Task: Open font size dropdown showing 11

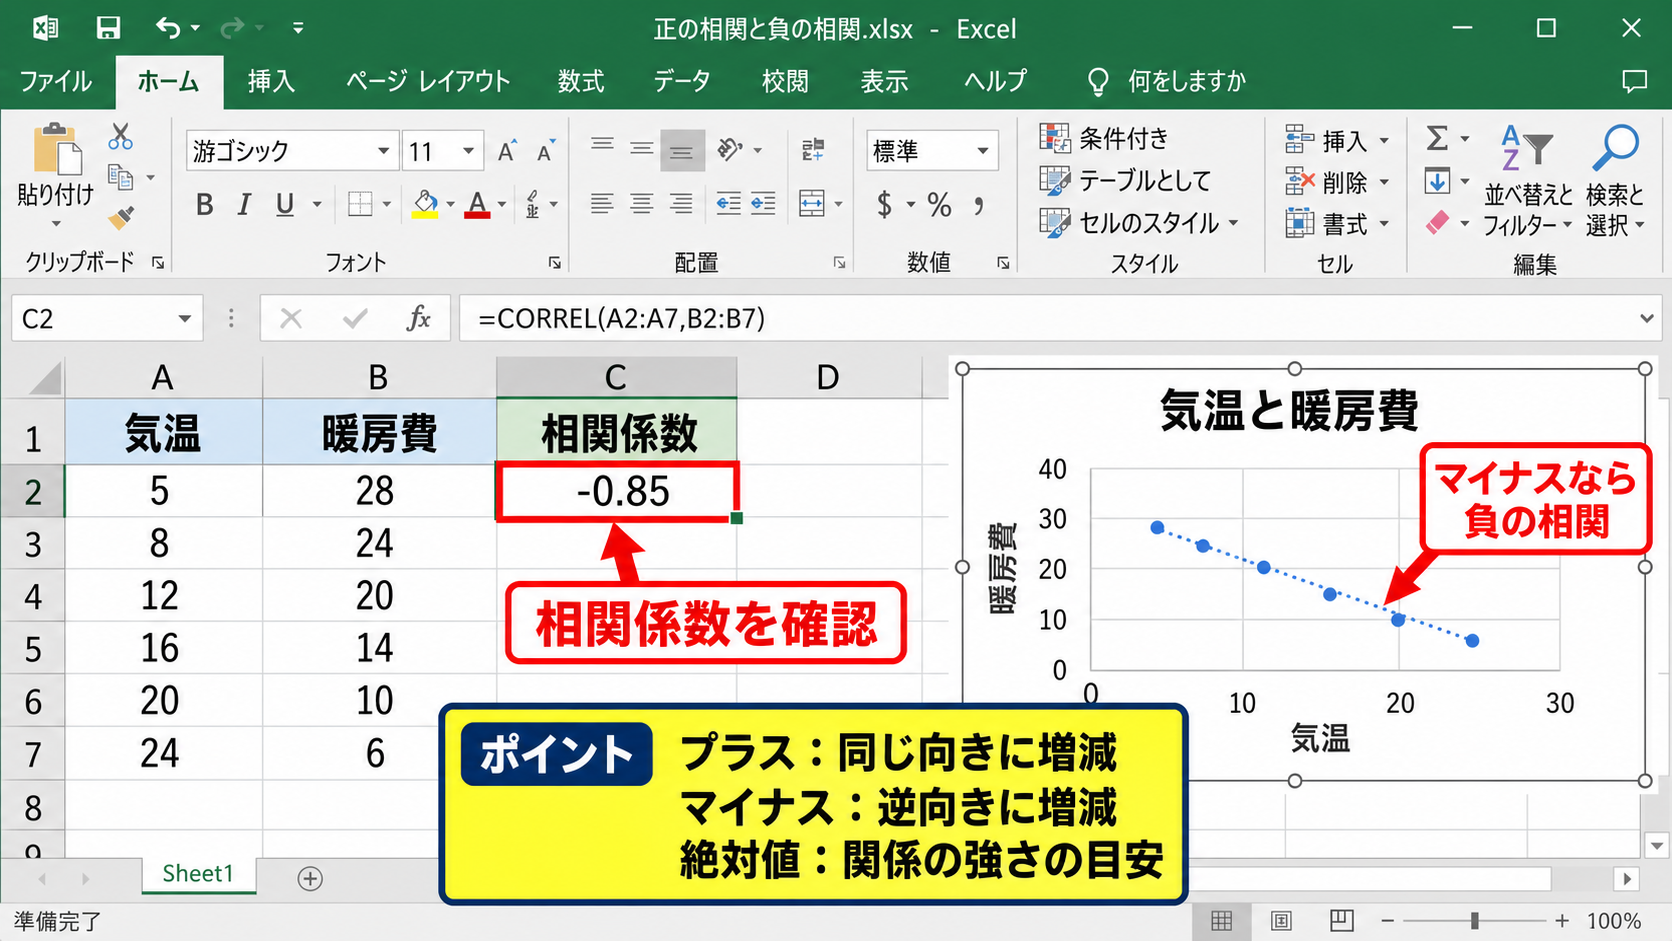Action: (x=468, y=151)
